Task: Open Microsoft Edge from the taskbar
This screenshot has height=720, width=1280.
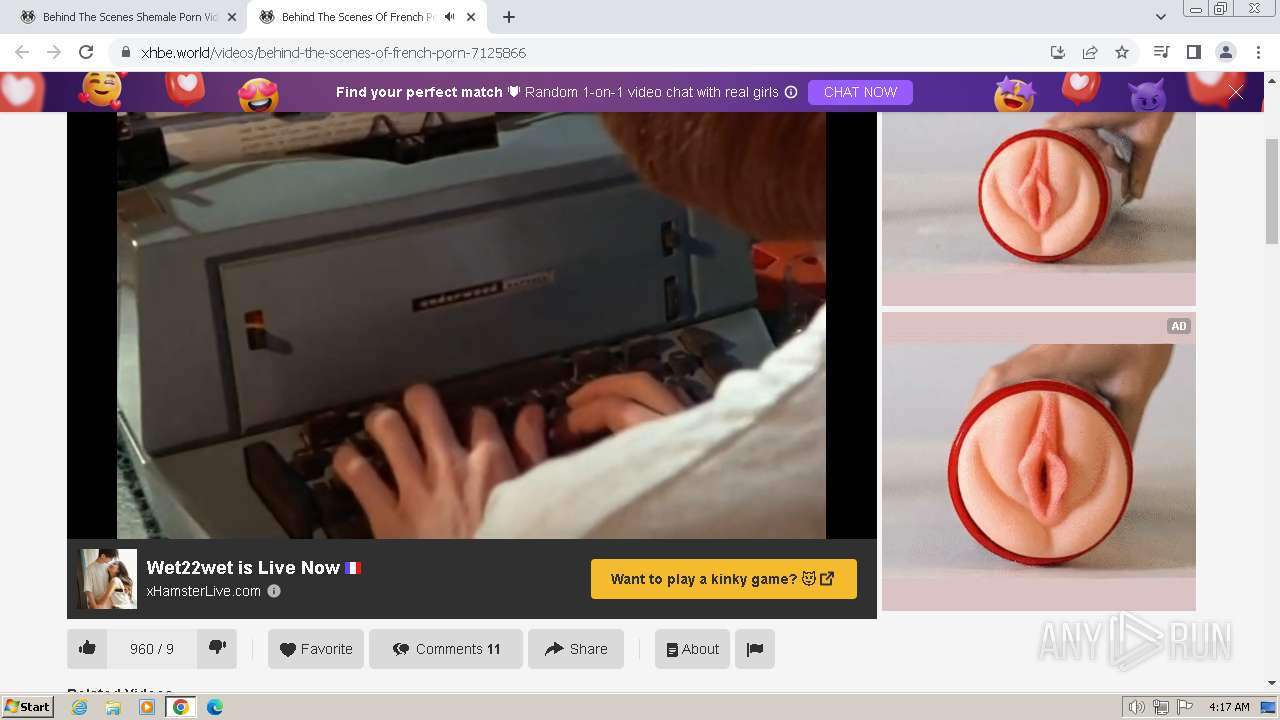Action: point(215,707)
